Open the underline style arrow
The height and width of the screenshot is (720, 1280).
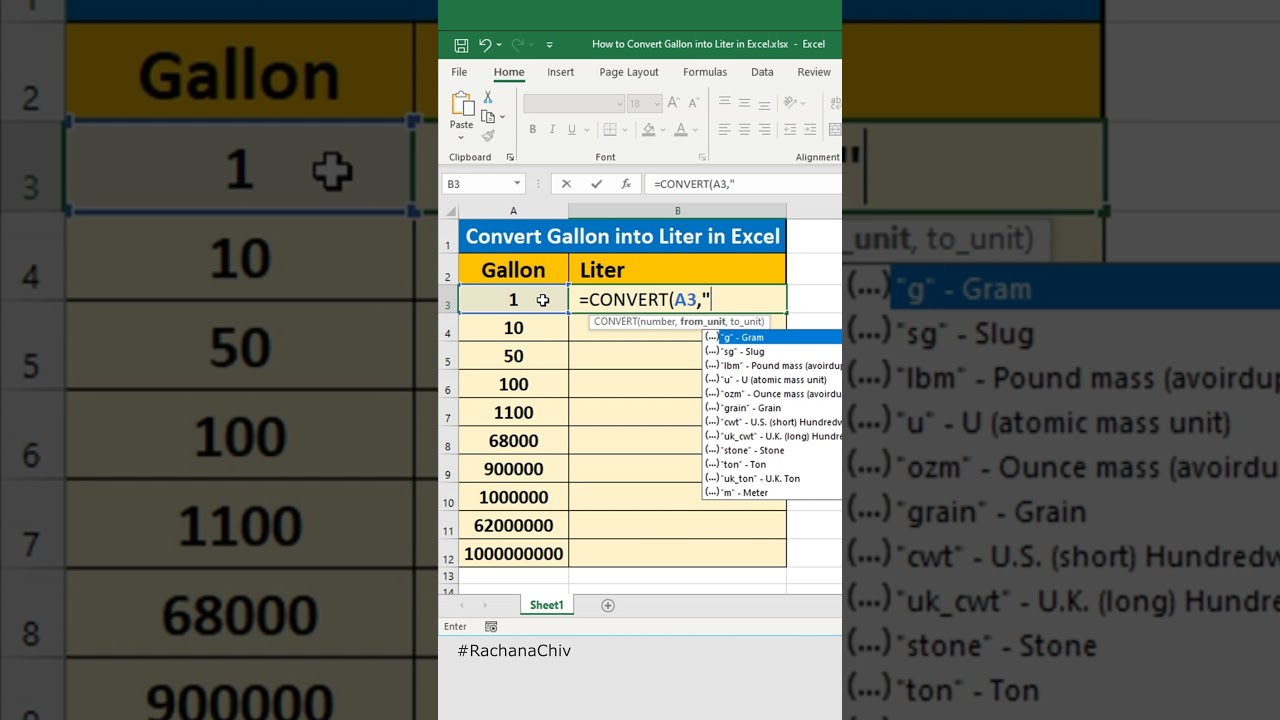585,130
